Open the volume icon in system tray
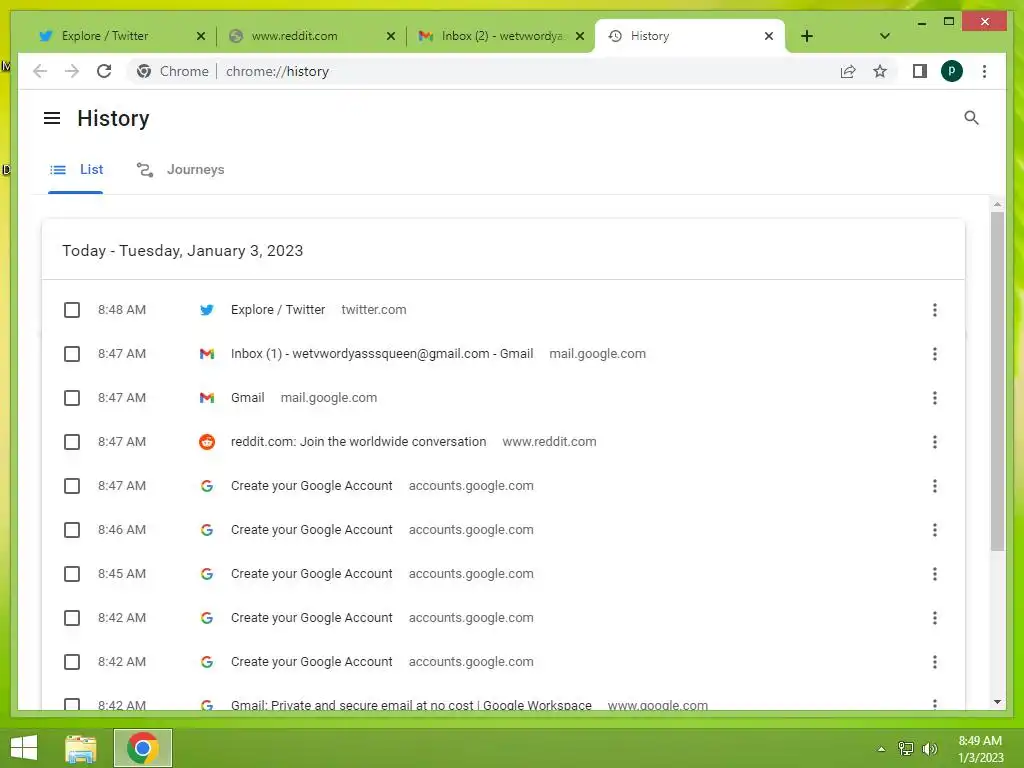This screenshot has width=1024, height=768. 929,748
